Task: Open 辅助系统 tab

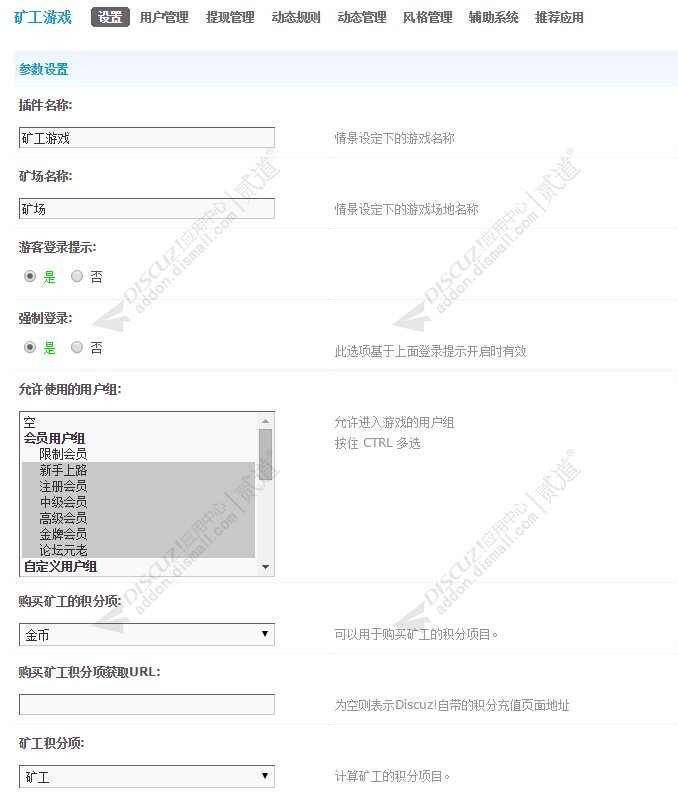Action: (494, 17)
